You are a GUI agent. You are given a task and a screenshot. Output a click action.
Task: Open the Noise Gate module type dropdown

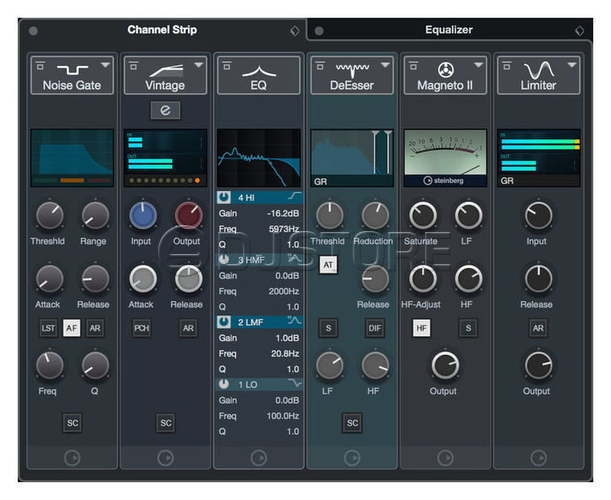click(105, 65)
